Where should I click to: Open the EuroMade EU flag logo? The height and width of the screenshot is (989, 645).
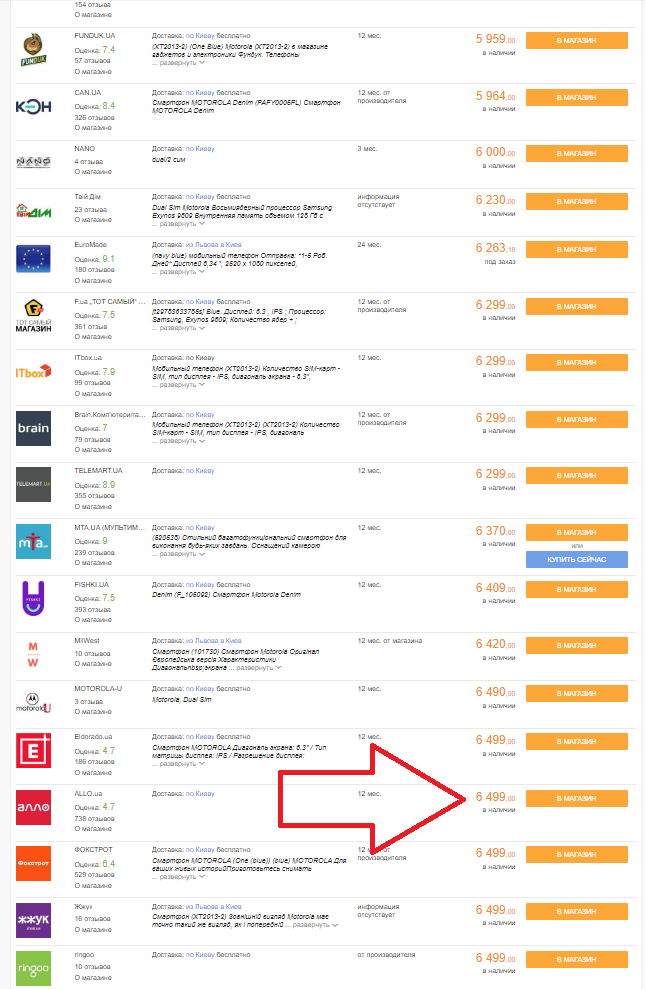[33, 259]
